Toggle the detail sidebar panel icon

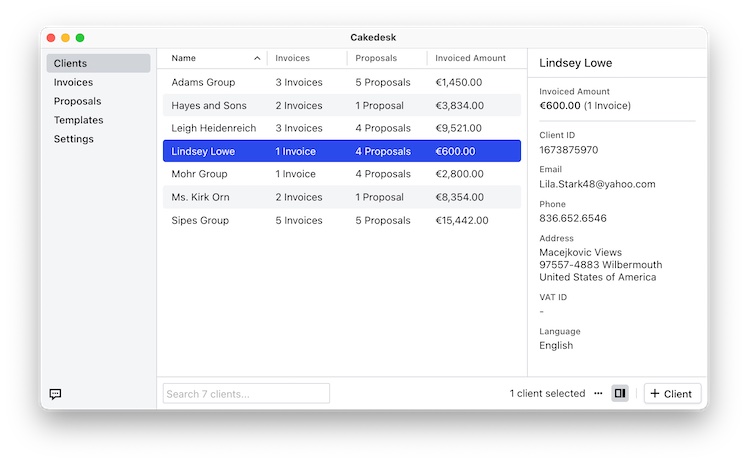(620, 394)
